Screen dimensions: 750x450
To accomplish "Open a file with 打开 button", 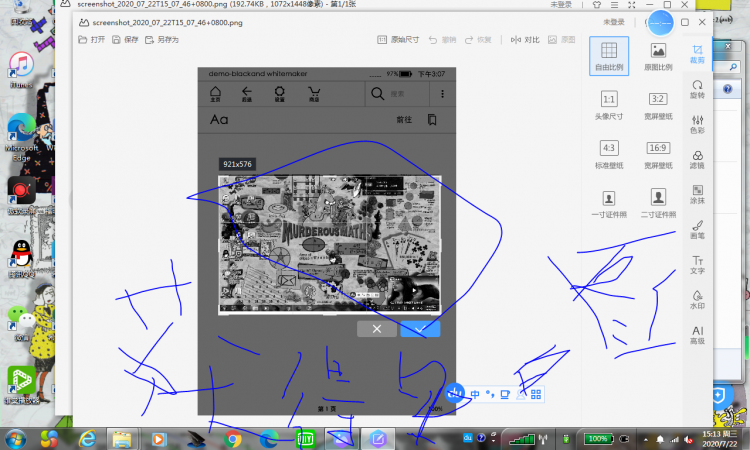I will [91, 40].
